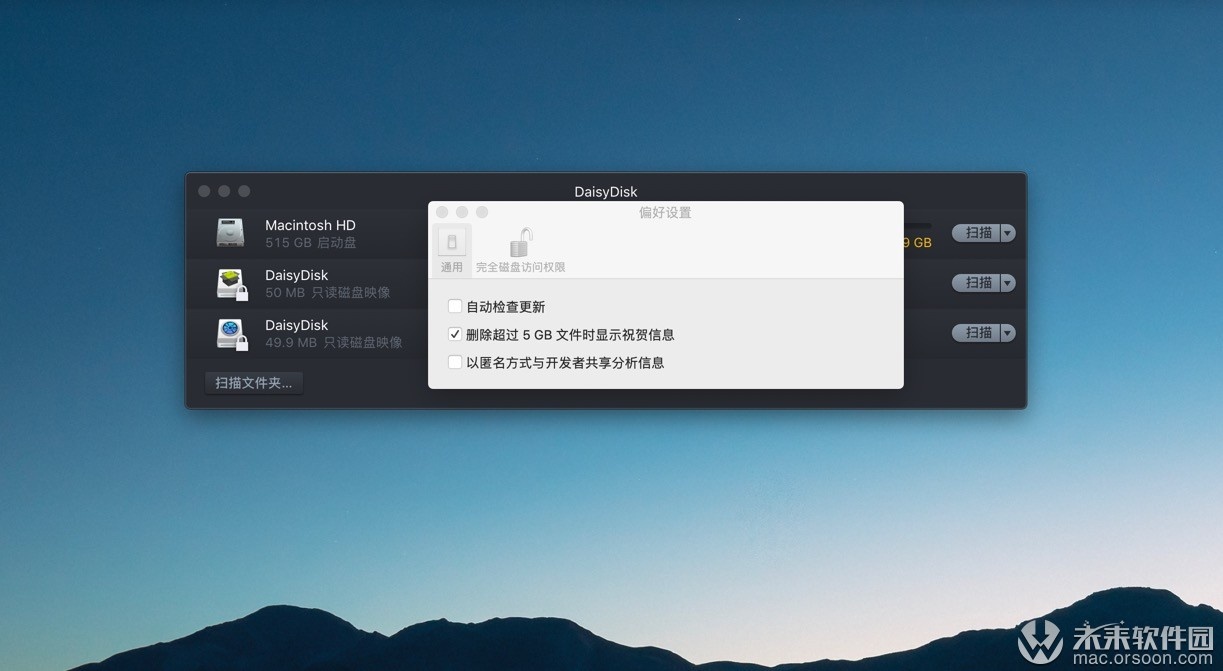
Task: Uncheck the 5 GB deletion congratulation message option
Action: coord(455,334)
